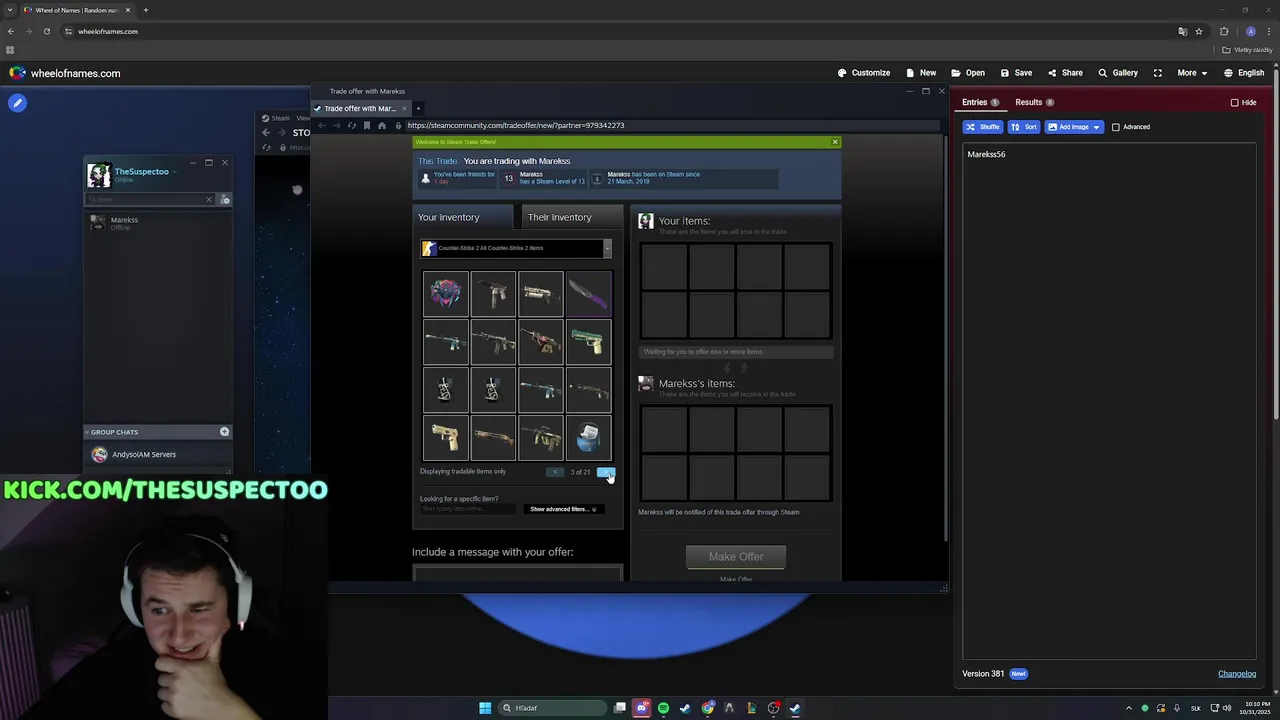Clear the friends search field

pos(209,200)
